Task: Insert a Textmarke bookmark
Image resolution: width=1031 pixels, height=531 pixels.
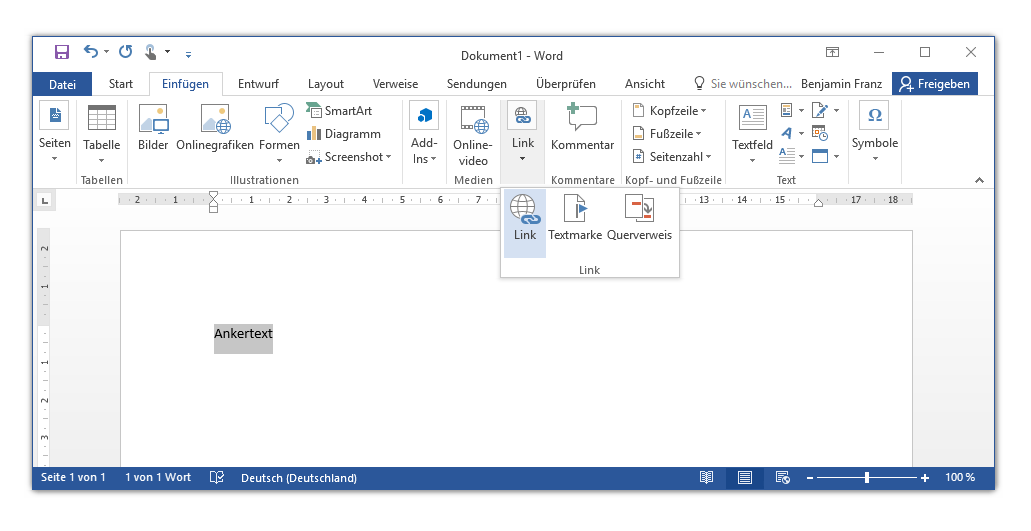Action: click(575, 218)
